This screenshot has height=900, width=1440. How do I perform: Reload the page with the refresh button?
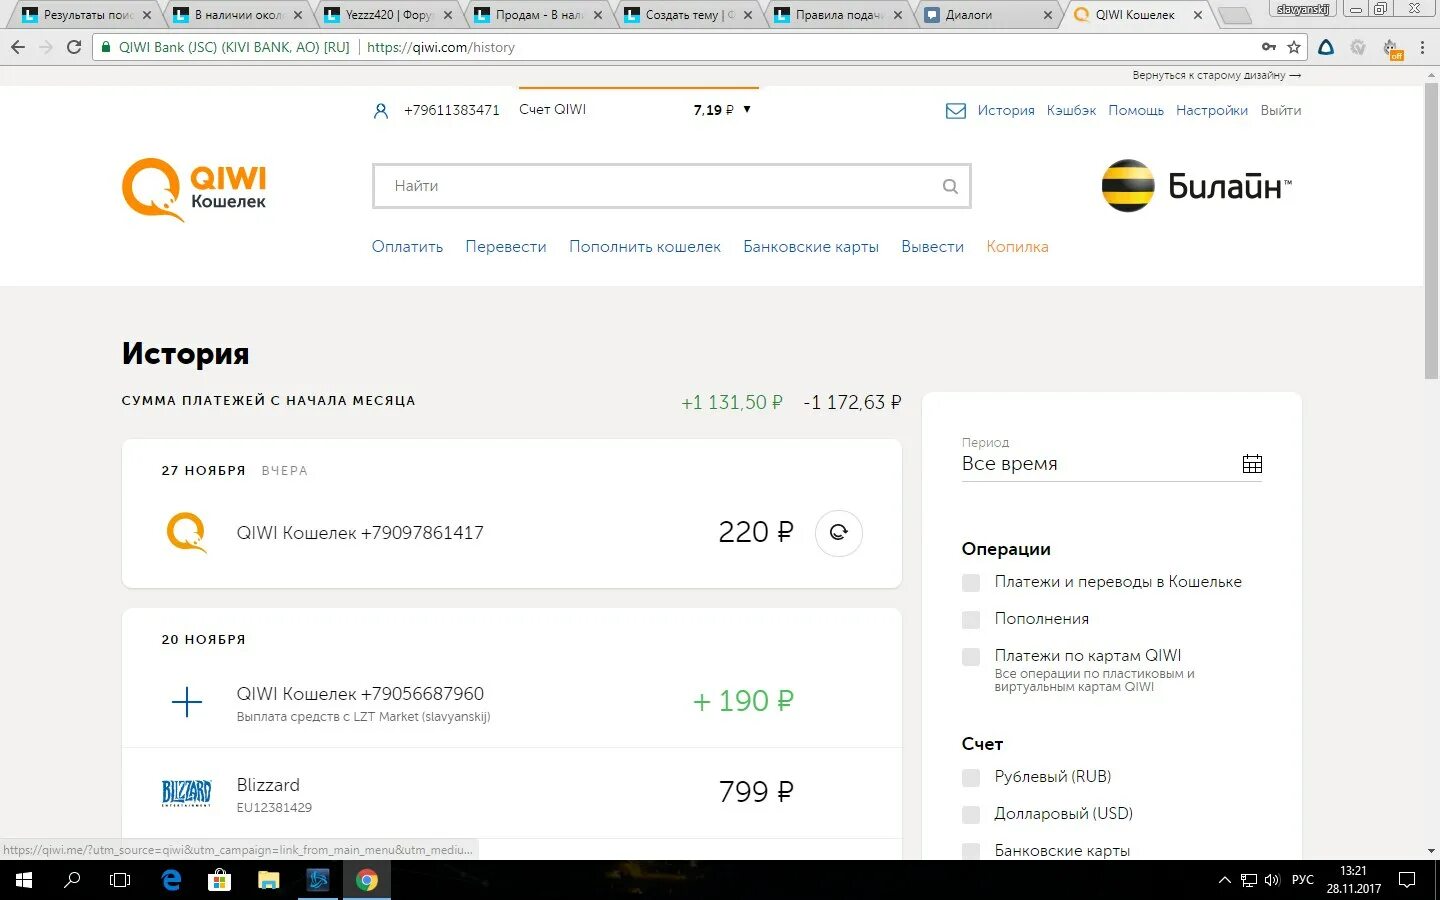pos(74,47)
